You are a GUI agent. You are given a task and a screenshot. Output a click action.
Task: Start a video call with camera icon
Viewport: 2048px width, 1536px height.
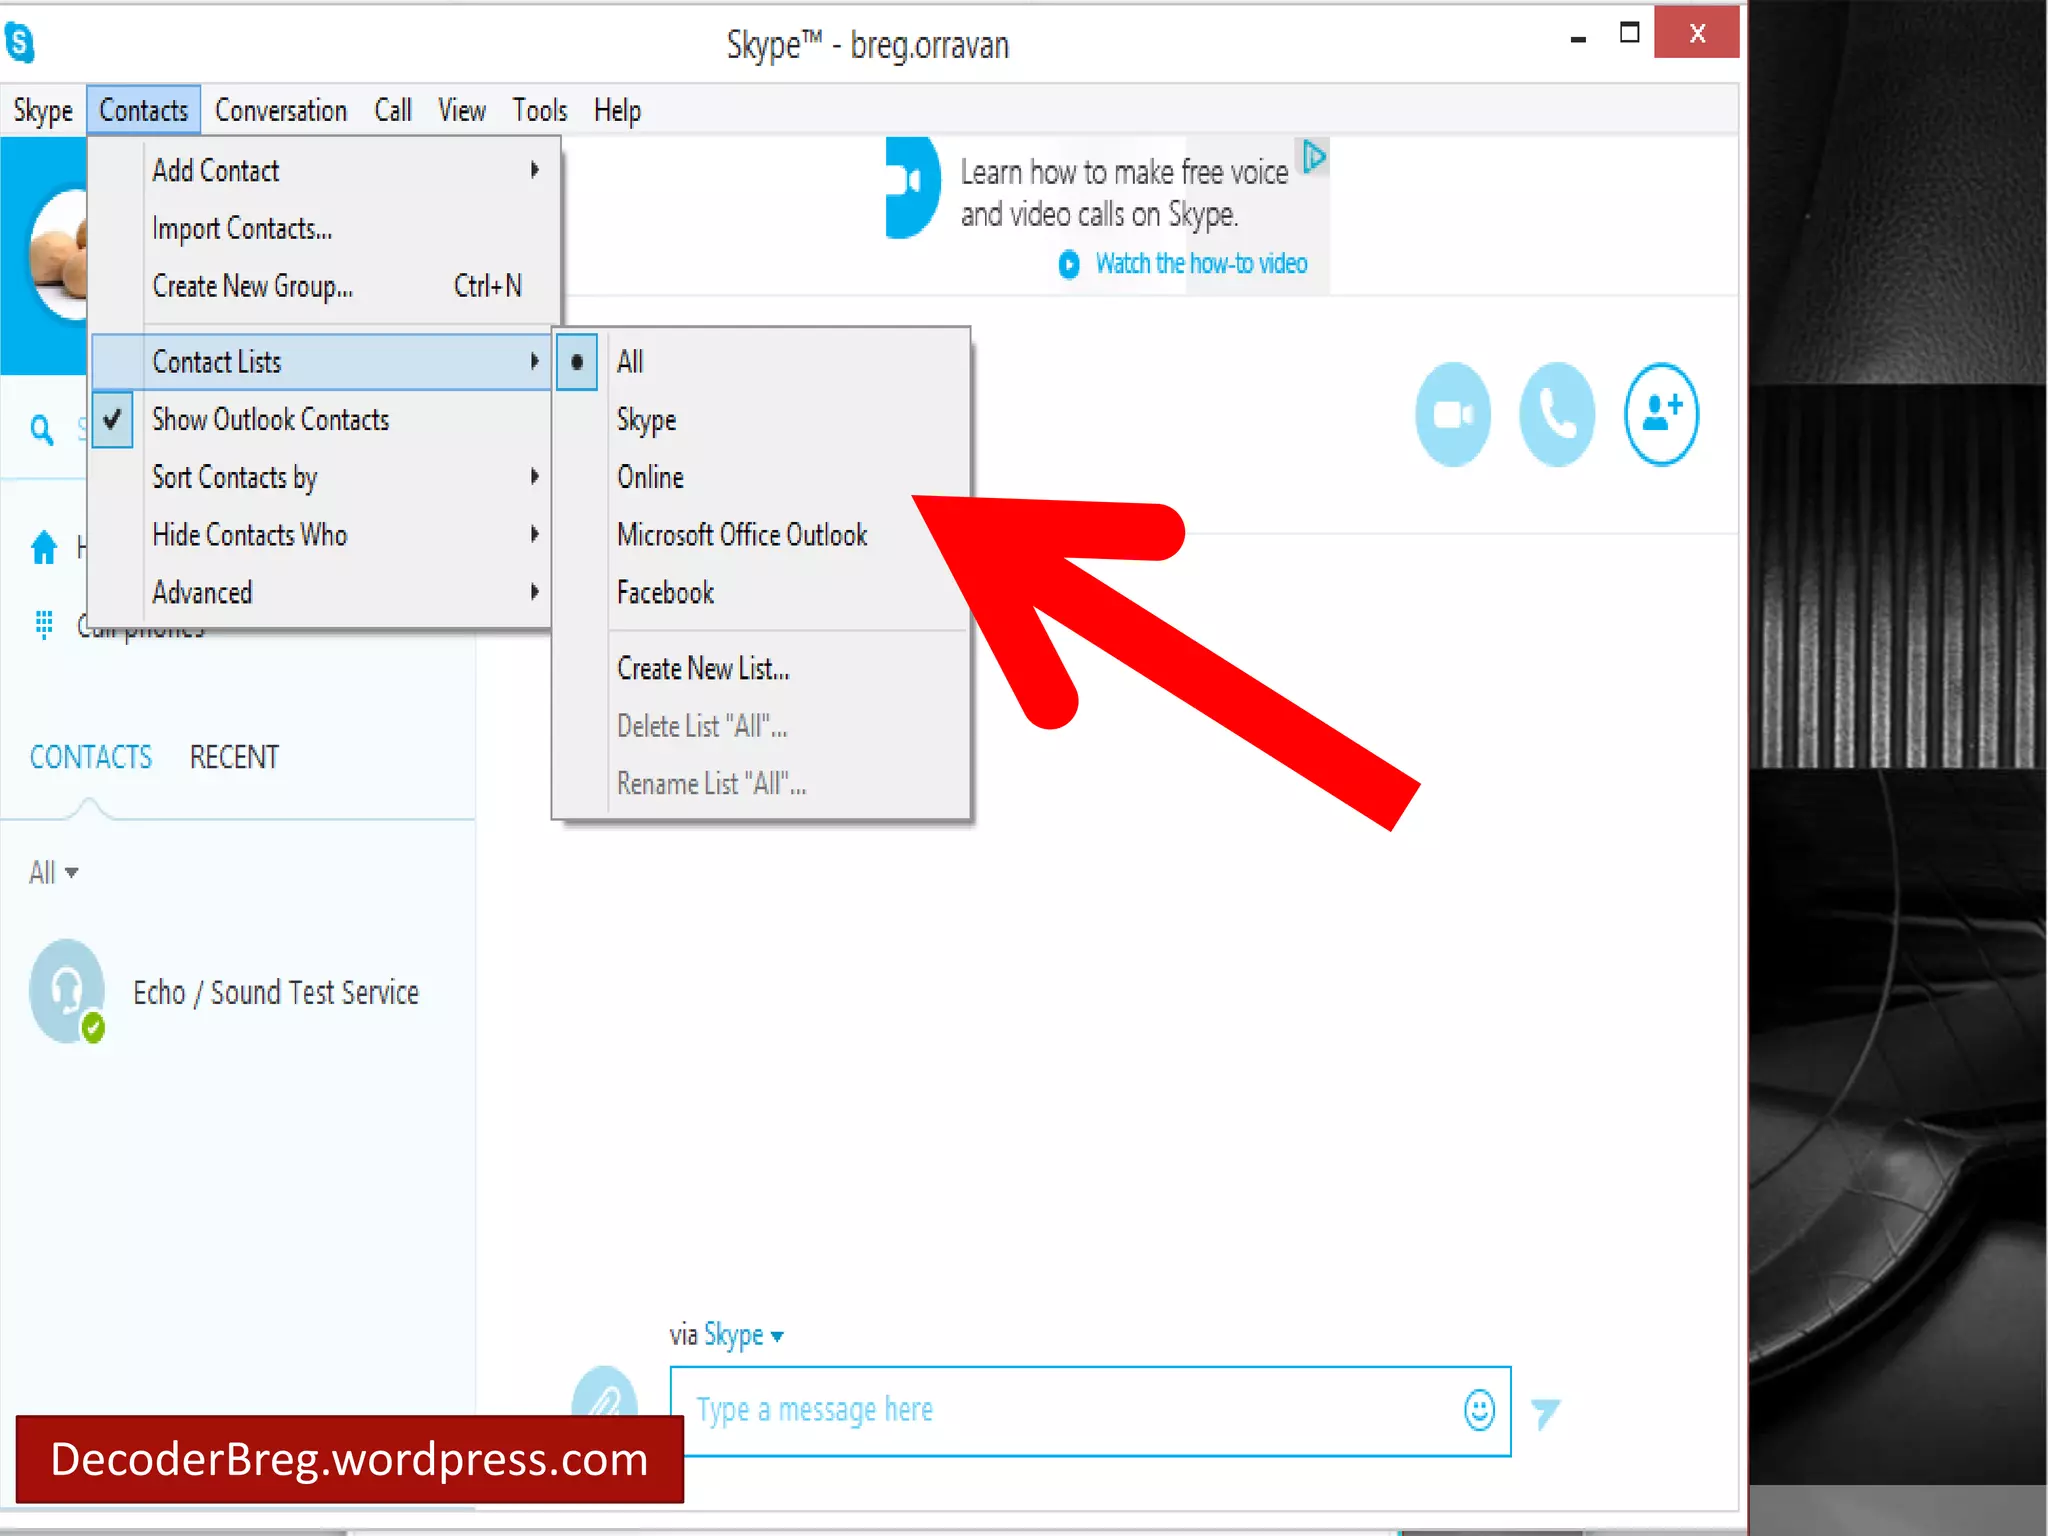(x=1452, y=414)
